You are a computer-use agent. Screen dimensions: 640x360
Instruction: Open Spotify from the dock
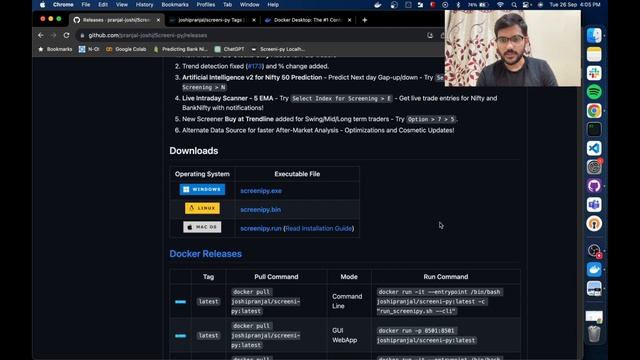click(594, 92)
